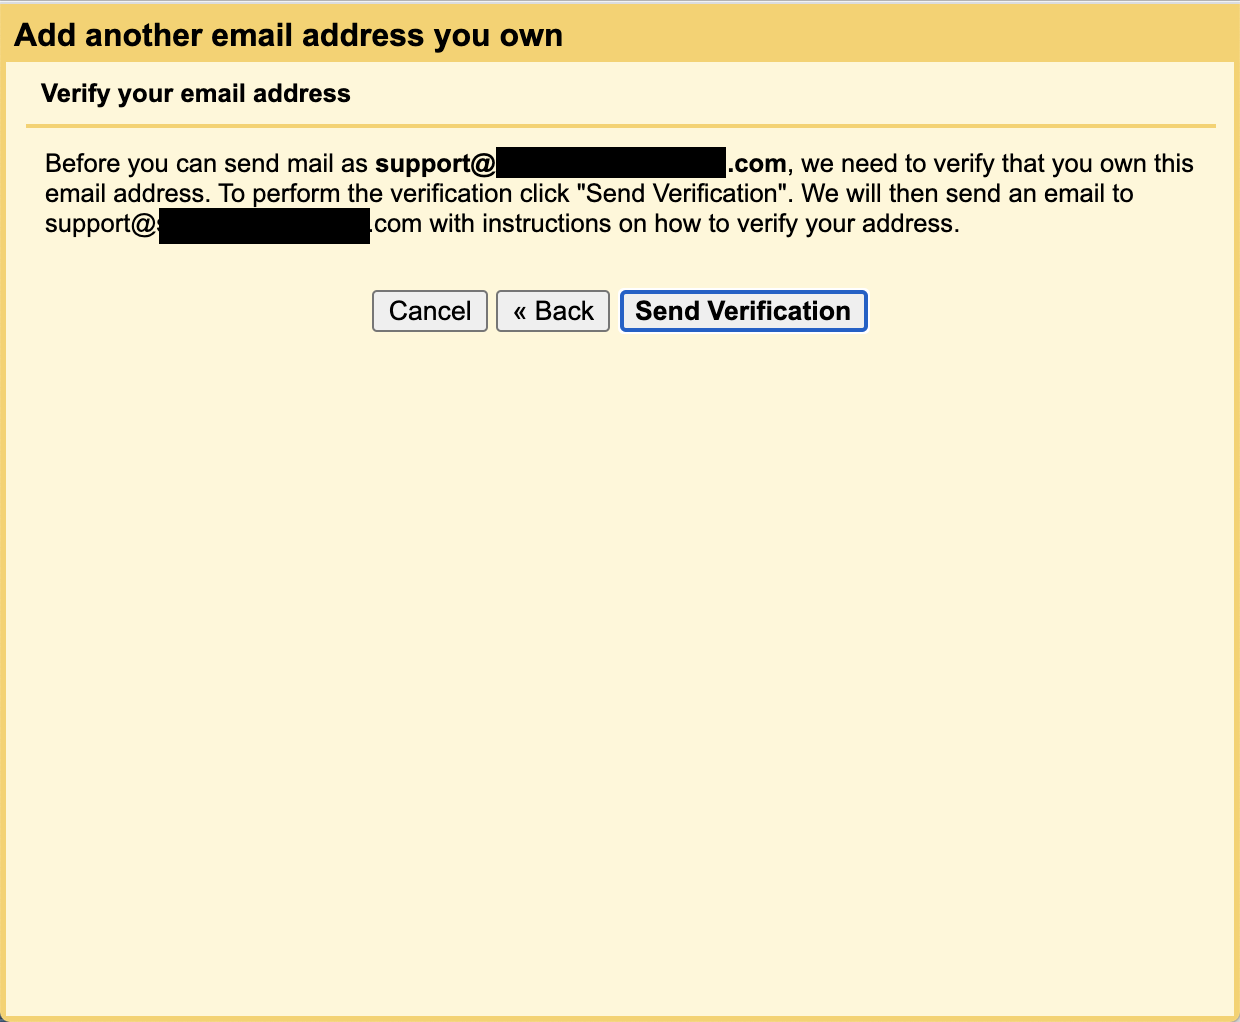
Task: Cancel adding the email address
Action: coord(430,311)
